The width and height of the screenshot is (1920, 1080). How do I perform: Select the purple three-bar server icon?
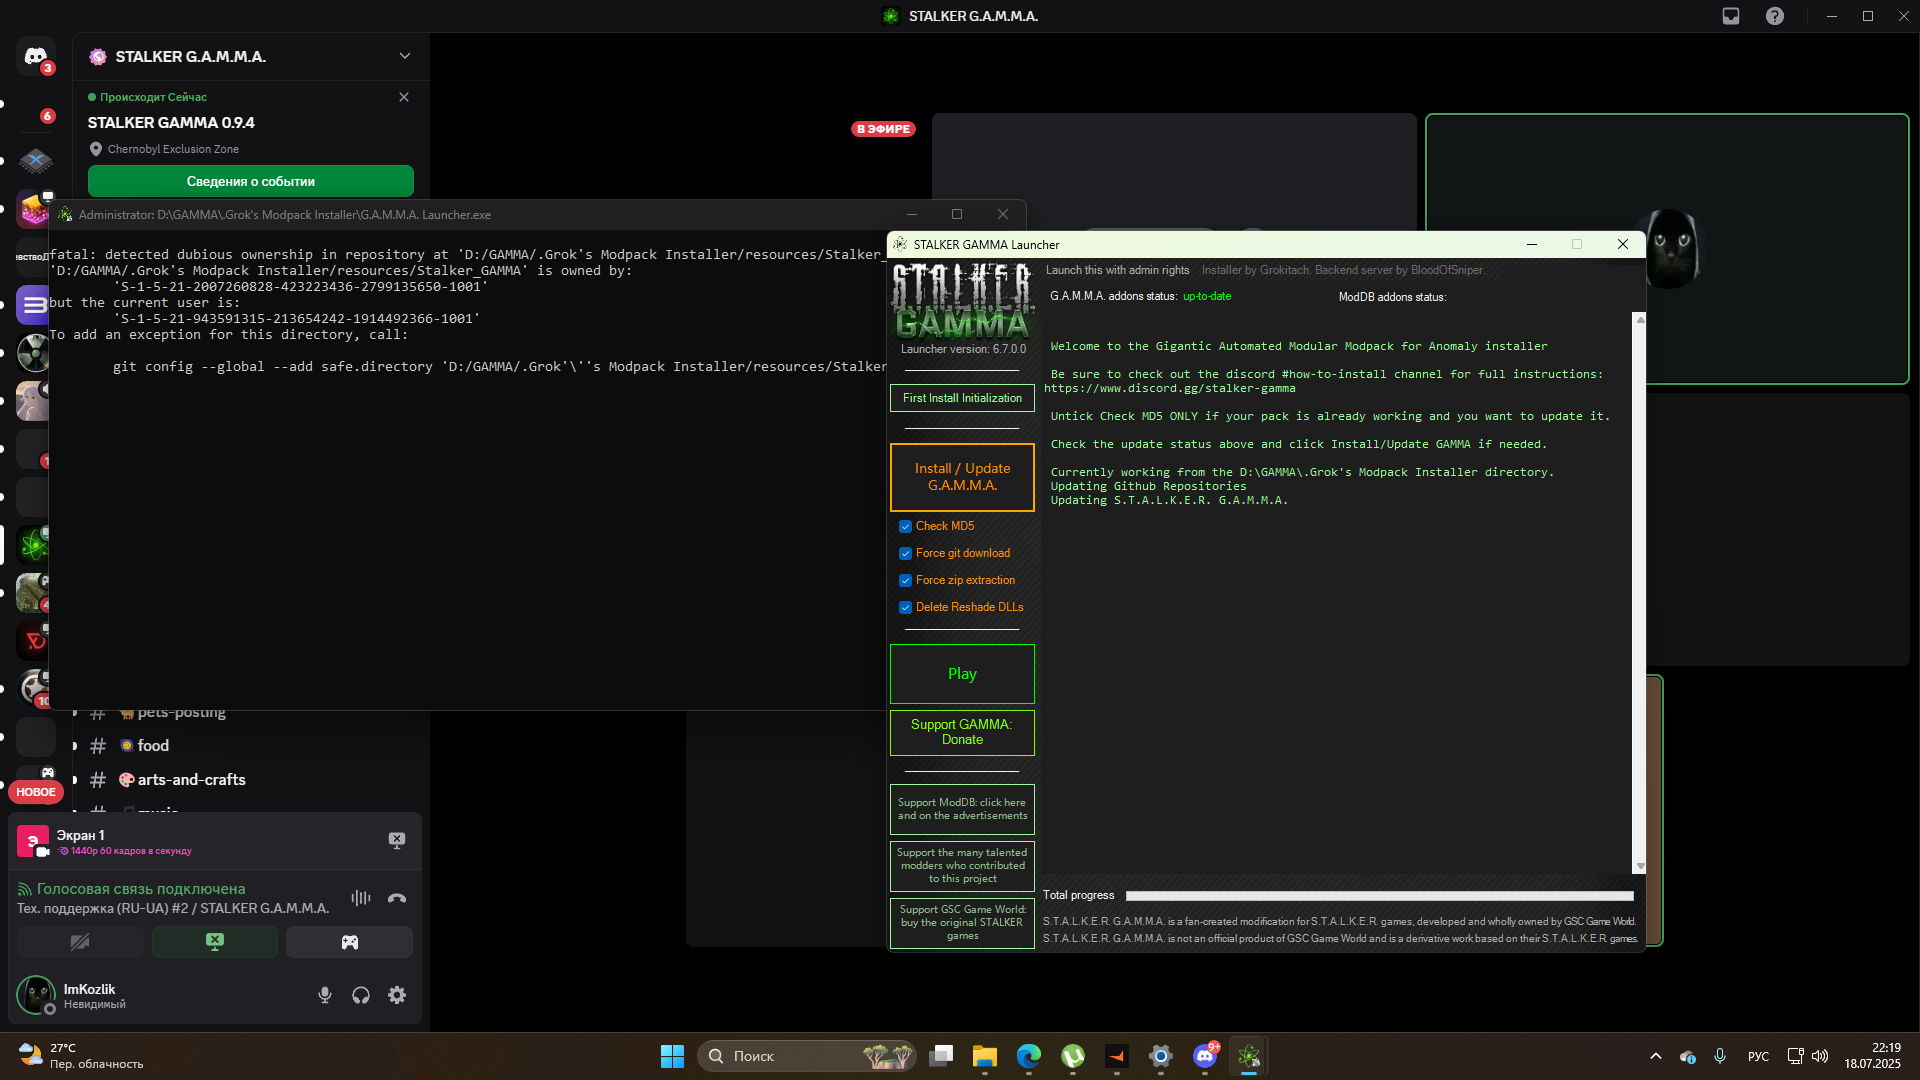(x=33, y=305)
